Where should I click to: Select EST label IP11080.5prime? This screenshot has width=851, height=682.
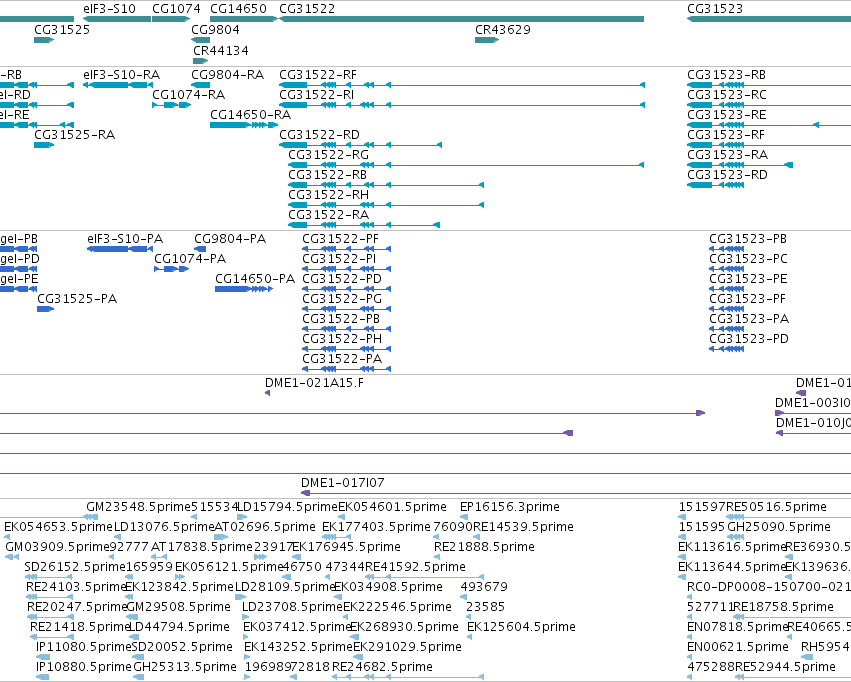84,647
